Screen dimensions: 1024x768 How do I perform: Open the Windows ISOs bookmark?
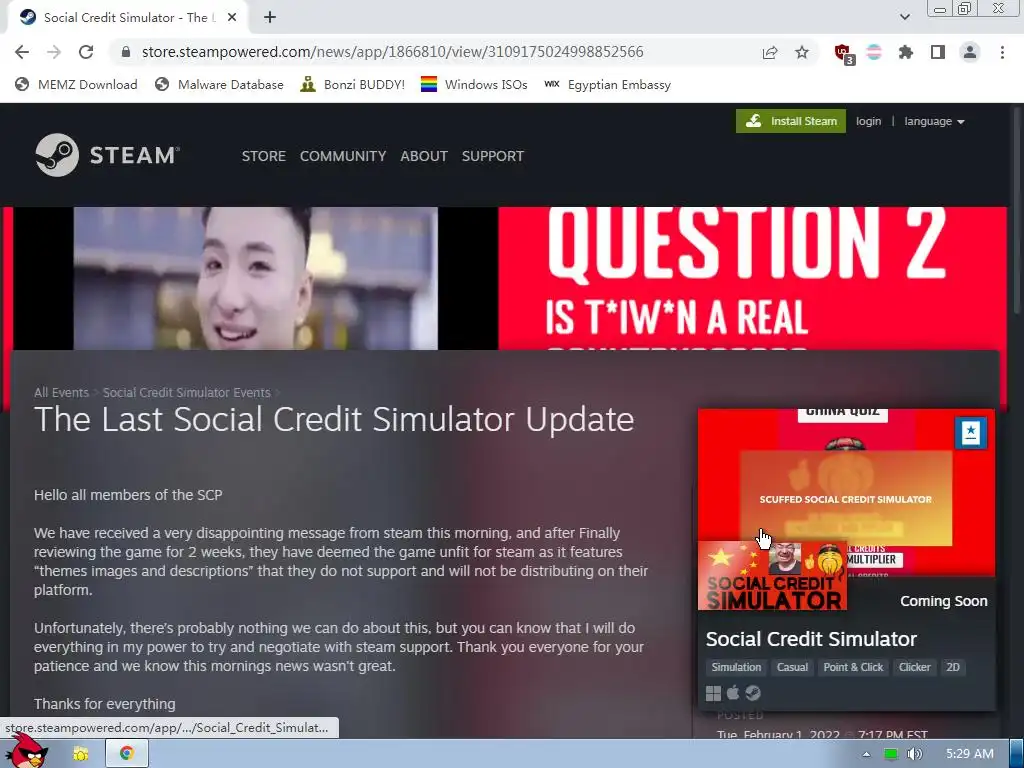[x=474, y=84]
